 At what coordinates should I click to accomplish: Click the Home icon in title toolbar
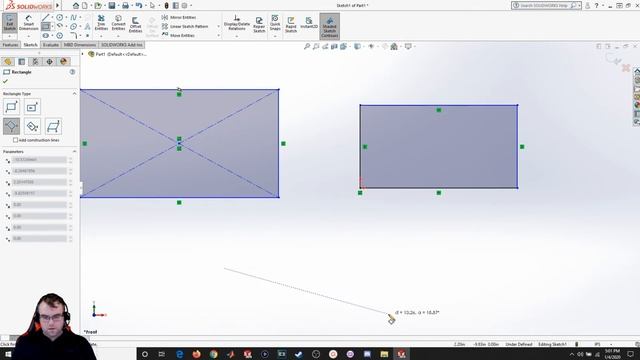click(x=76, y=5)
